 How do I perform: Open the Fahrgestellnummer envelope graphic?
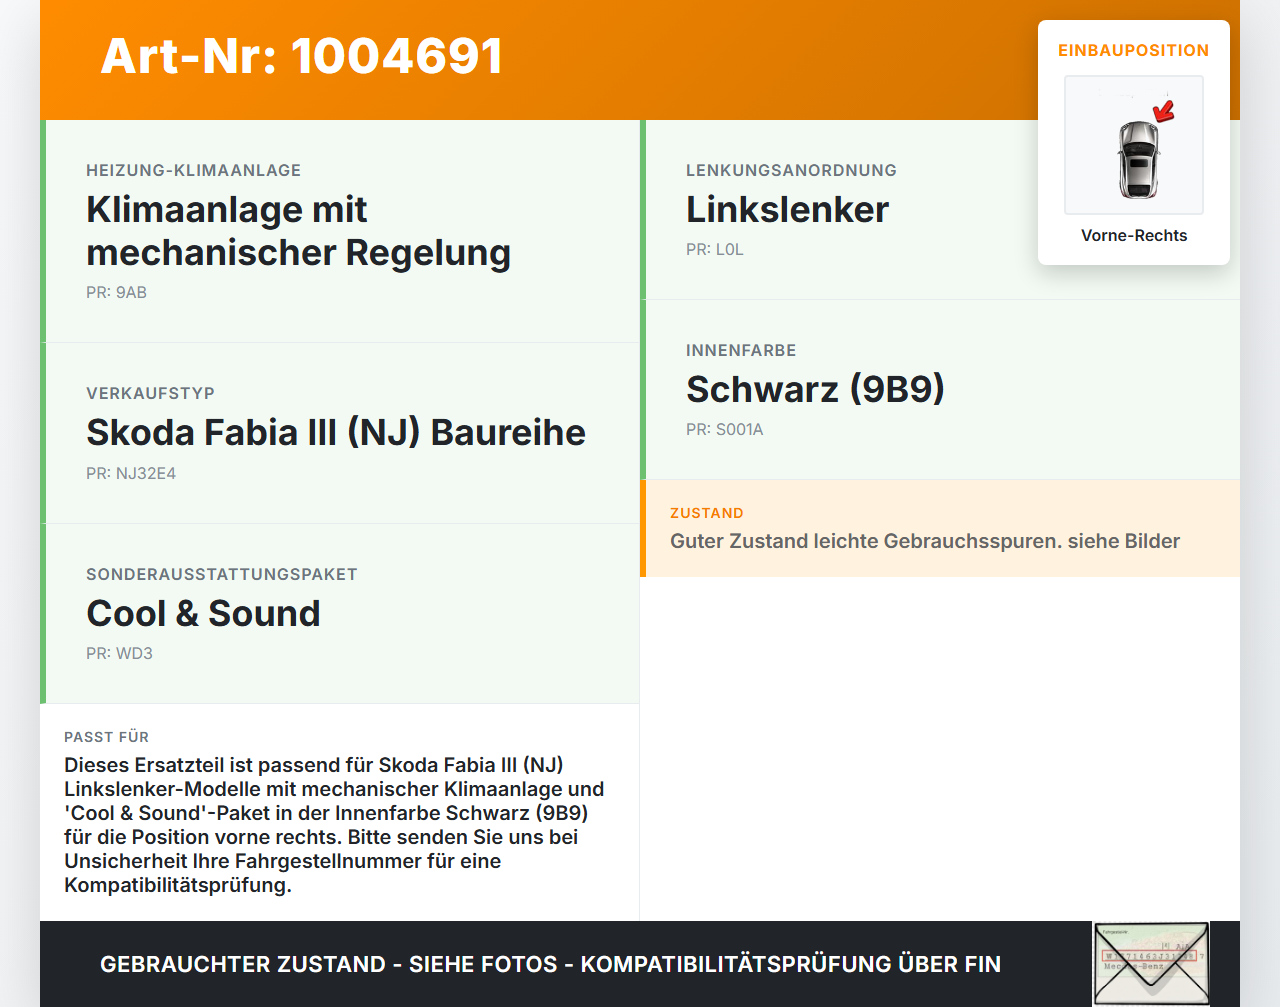pyautogui.click(x=1151, y=961)
